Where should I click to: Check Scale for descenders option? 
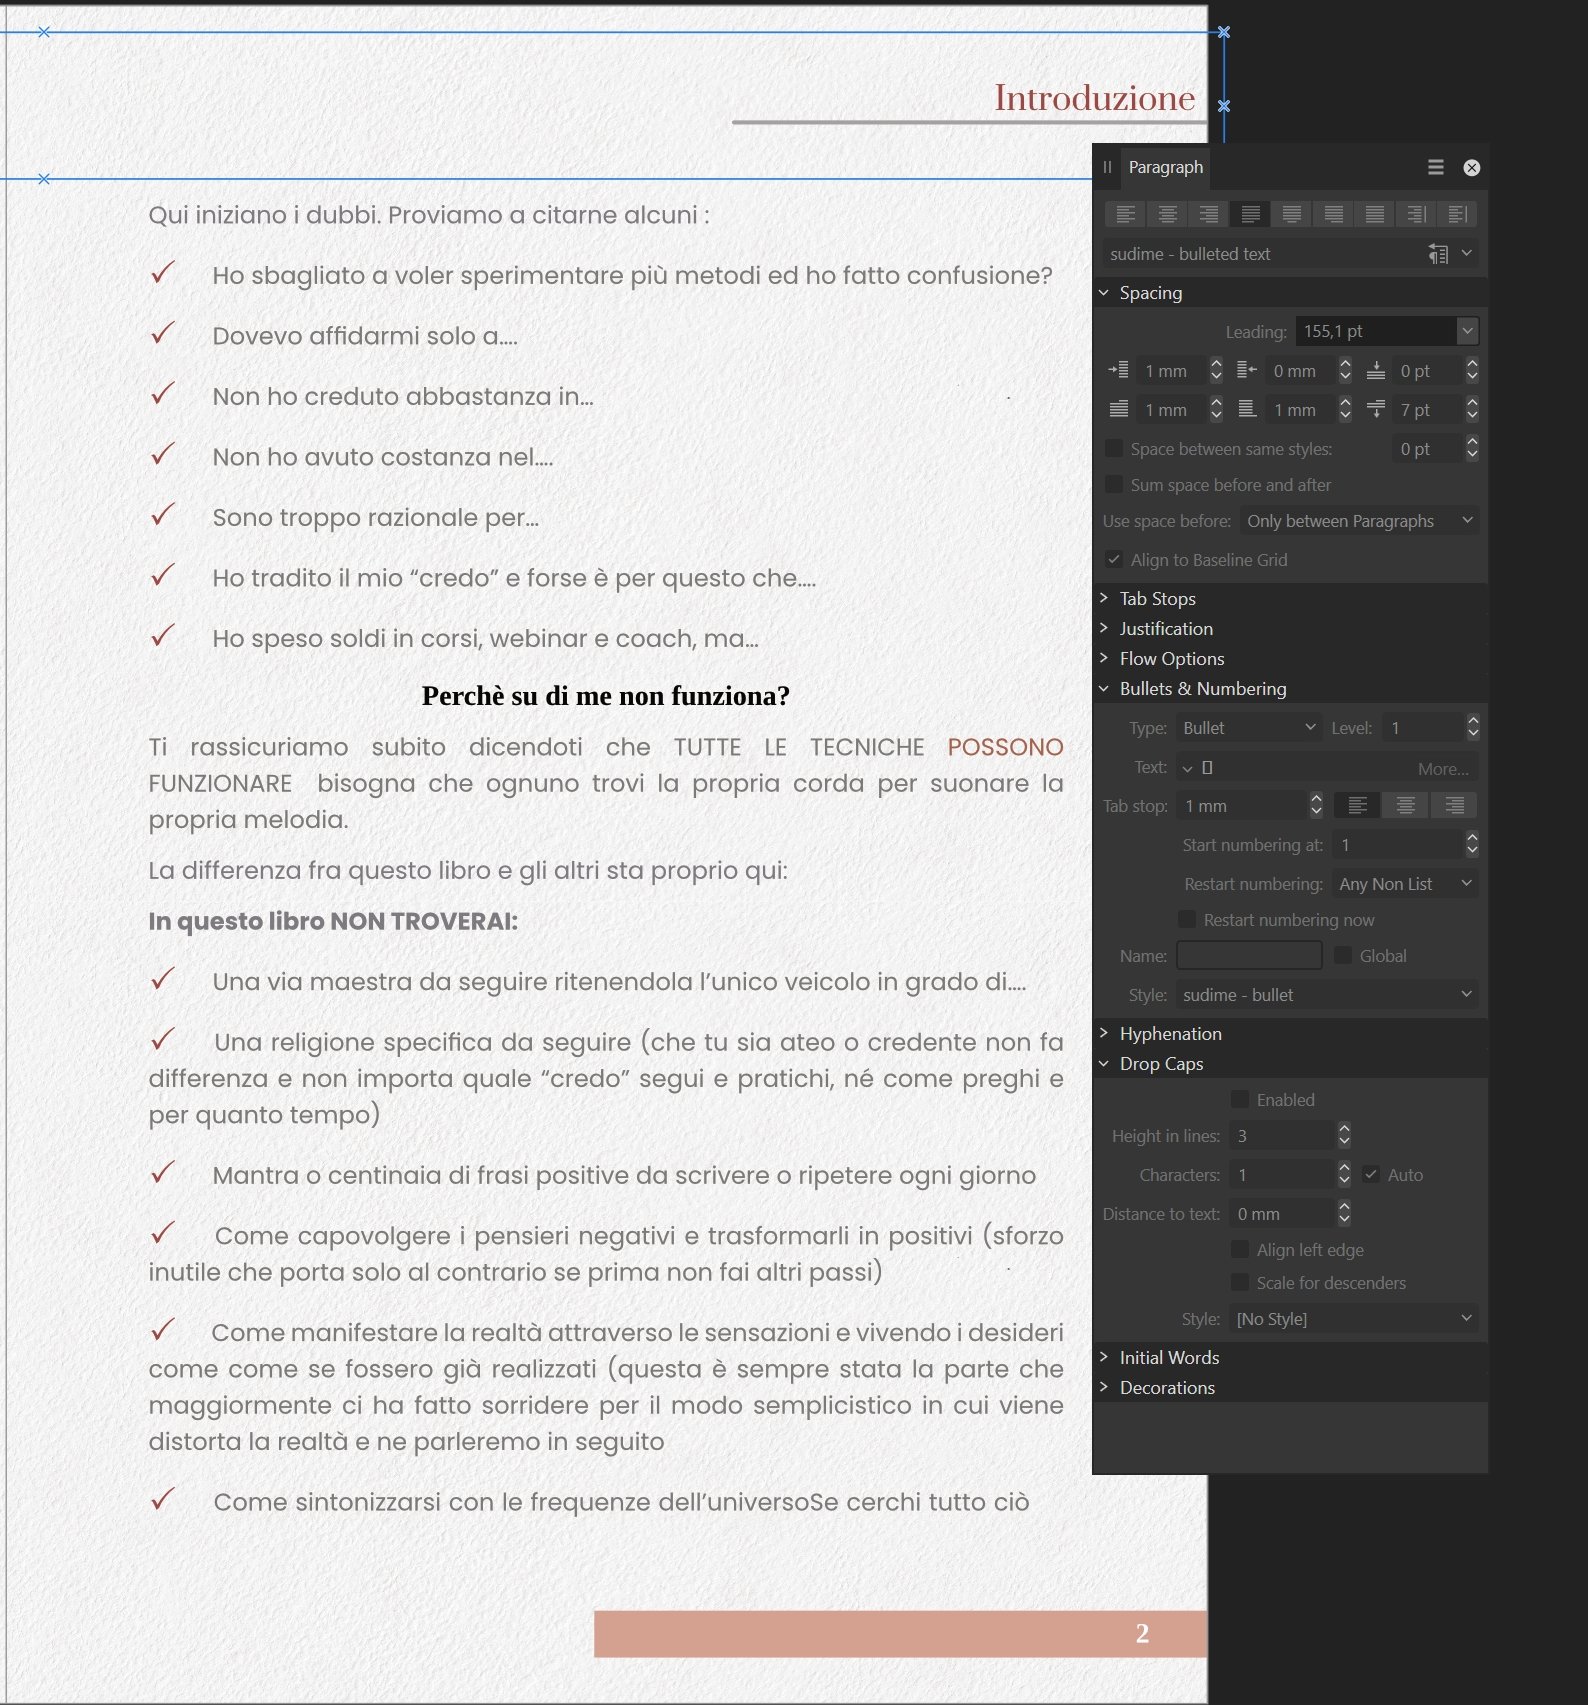click(1240, 1282)
